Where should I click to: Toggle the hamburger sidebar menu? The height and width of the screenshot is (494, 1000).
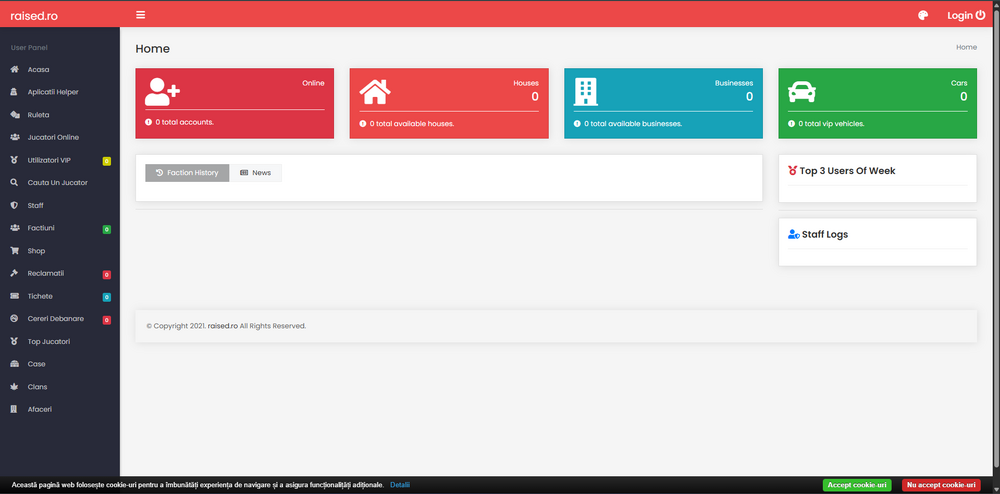click(140, 15)
